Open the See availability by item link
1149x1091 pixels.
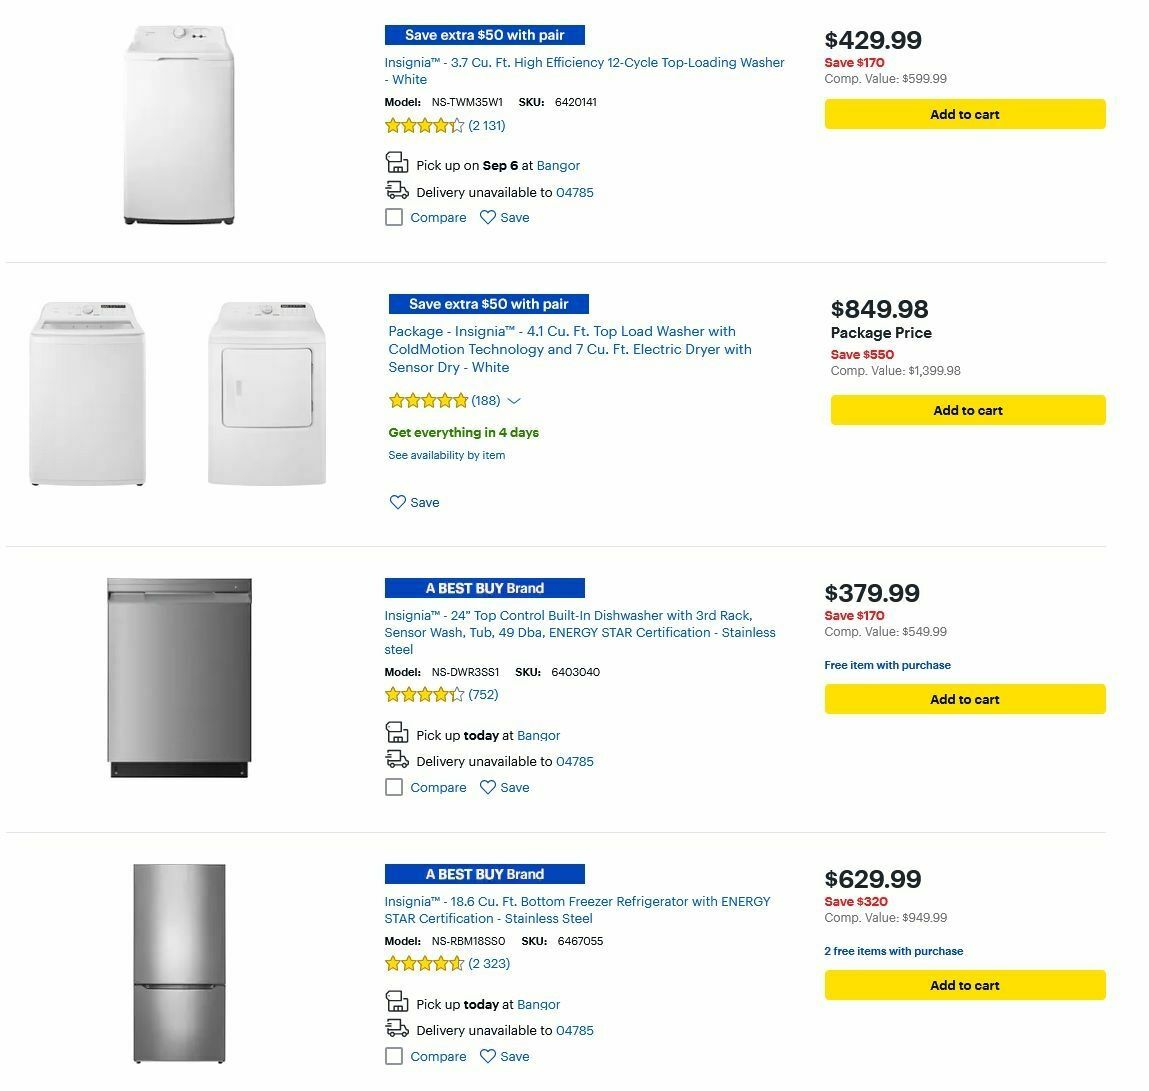click(x=446, y=455)
